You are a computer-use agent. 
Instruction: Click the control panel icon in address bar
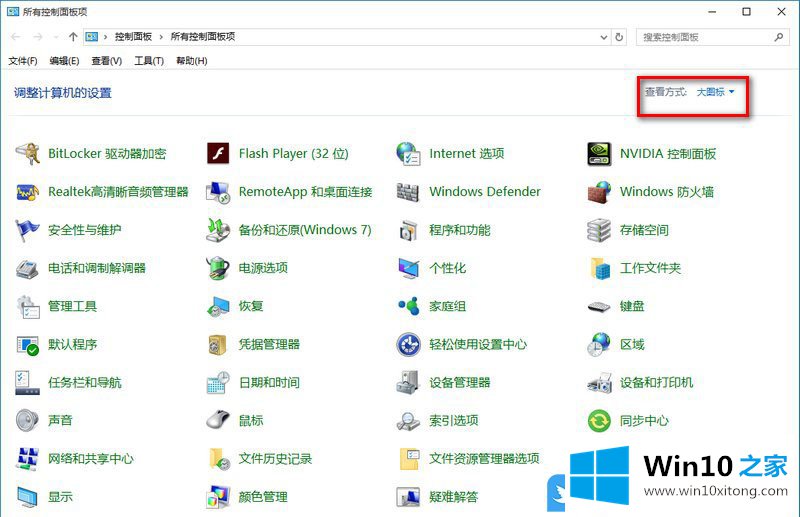[x=92, y=37]
